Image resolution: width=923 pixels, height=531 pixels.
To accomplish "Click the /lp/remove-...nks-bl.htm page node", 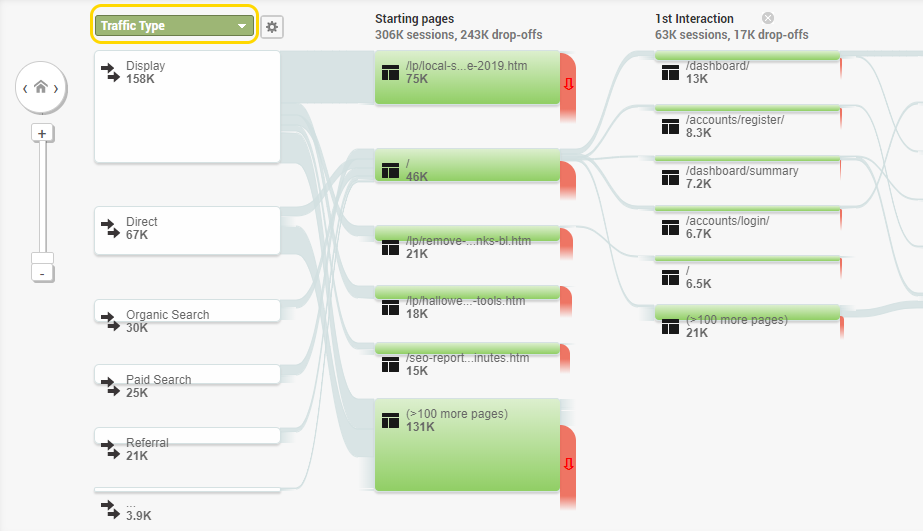I will [467, 234].
